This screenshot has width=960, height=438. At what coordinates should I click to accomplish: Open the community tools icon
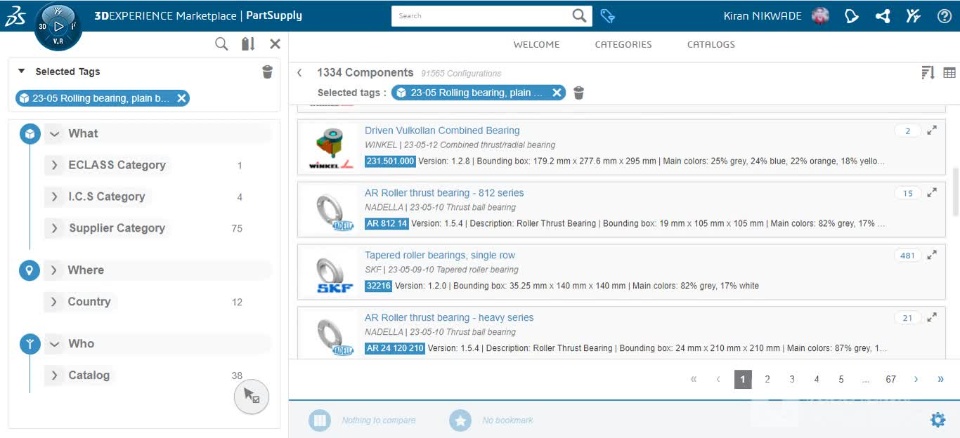(913, 17)
